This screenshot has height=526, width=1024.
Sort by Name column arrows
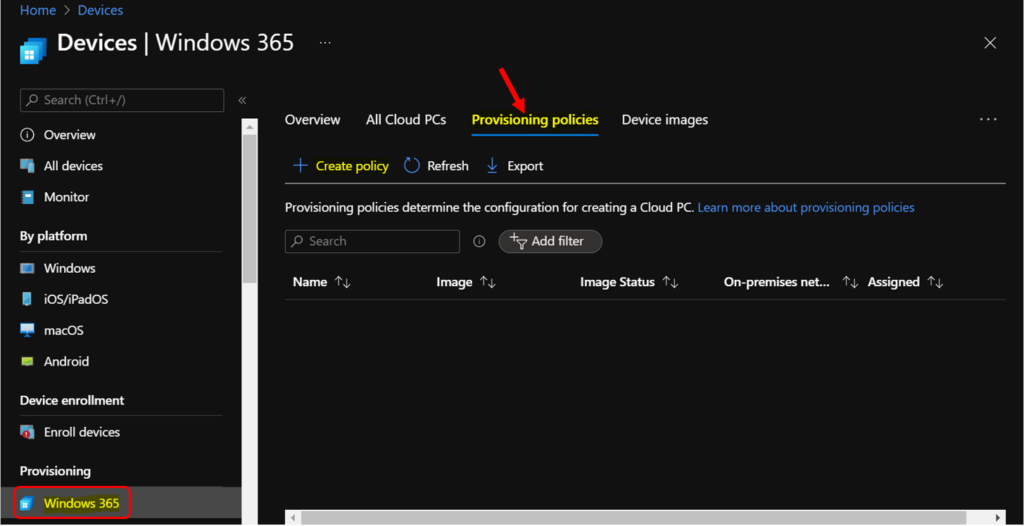click(343, 282)
